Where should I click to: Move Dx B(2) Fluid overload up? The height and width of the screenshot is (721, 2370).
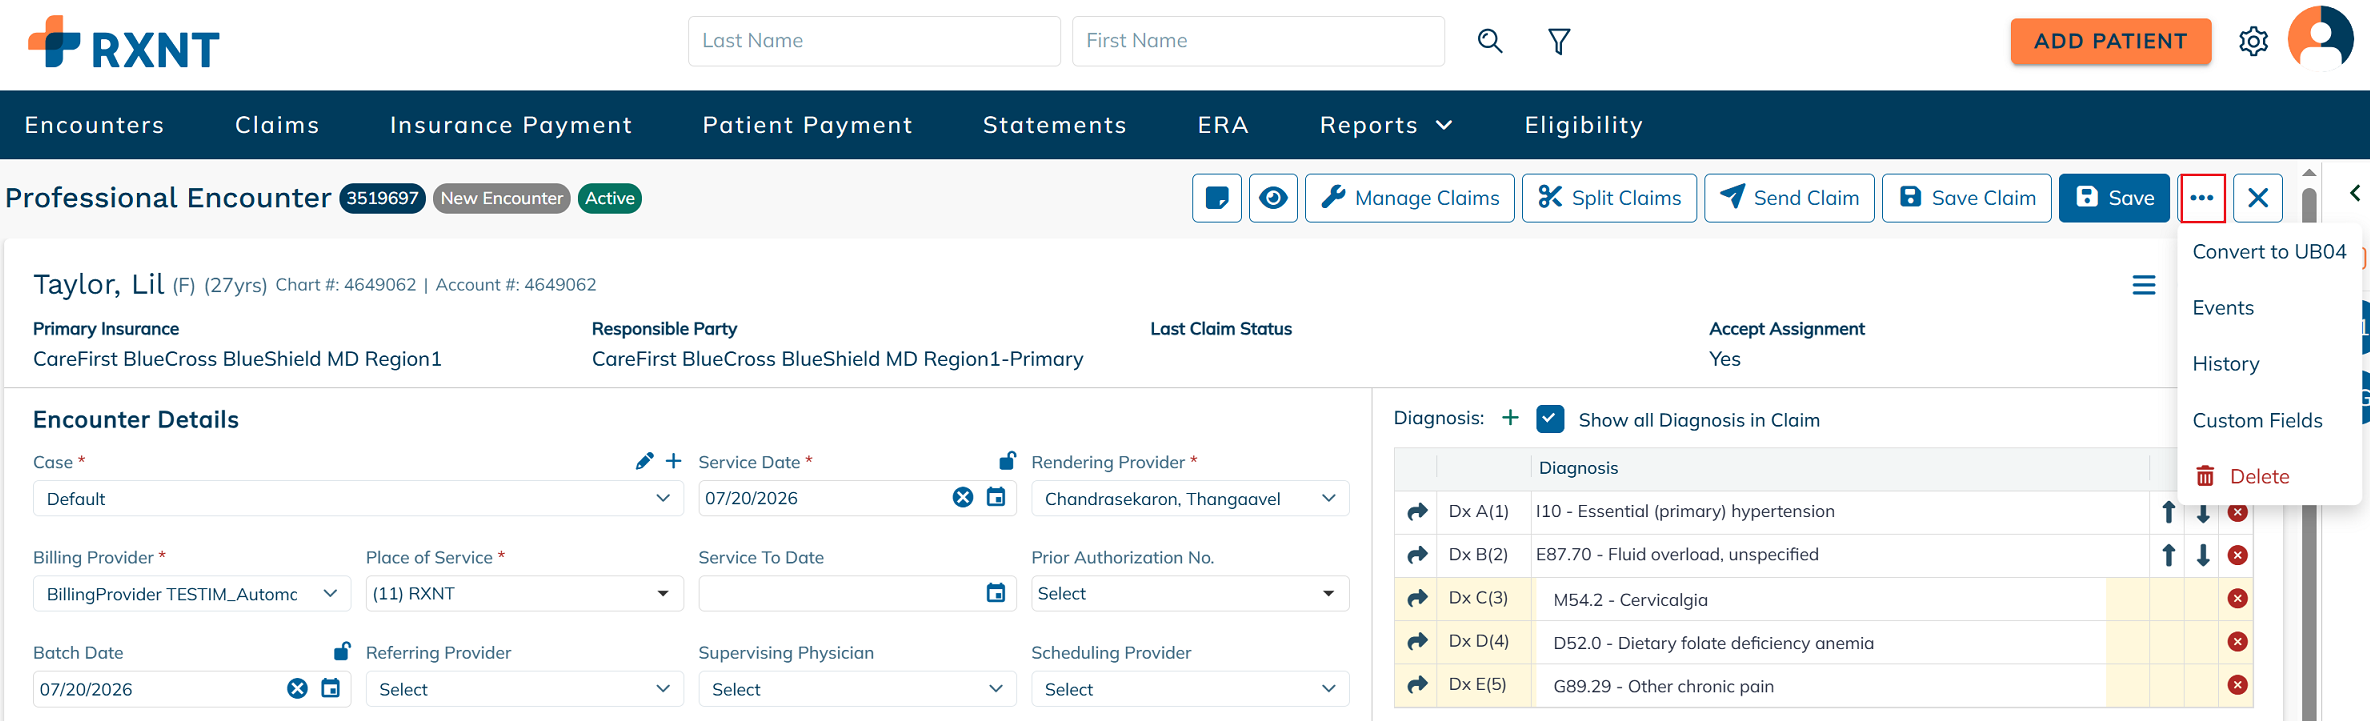click(x=2168, y=555)
